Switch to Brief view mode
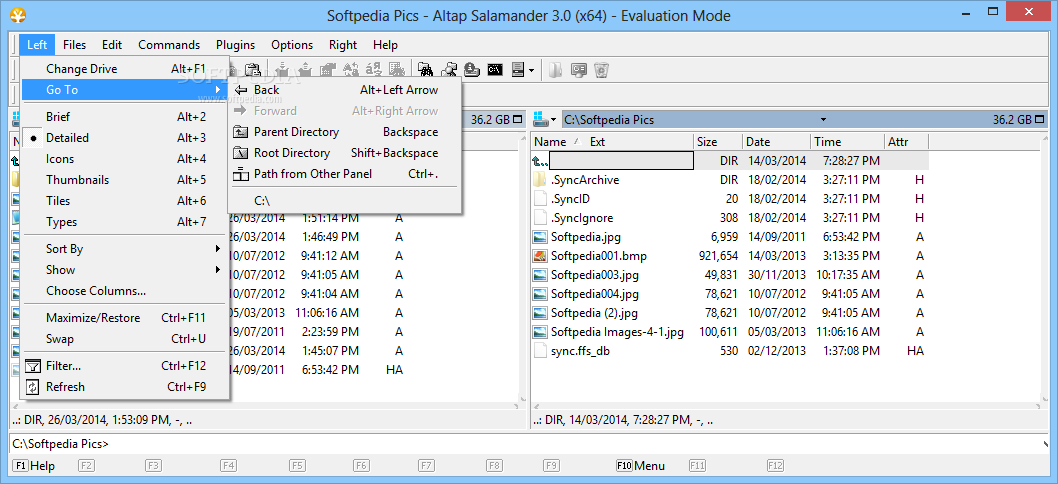The height and width of the screenshot is (484, 1058). [125, 117]
